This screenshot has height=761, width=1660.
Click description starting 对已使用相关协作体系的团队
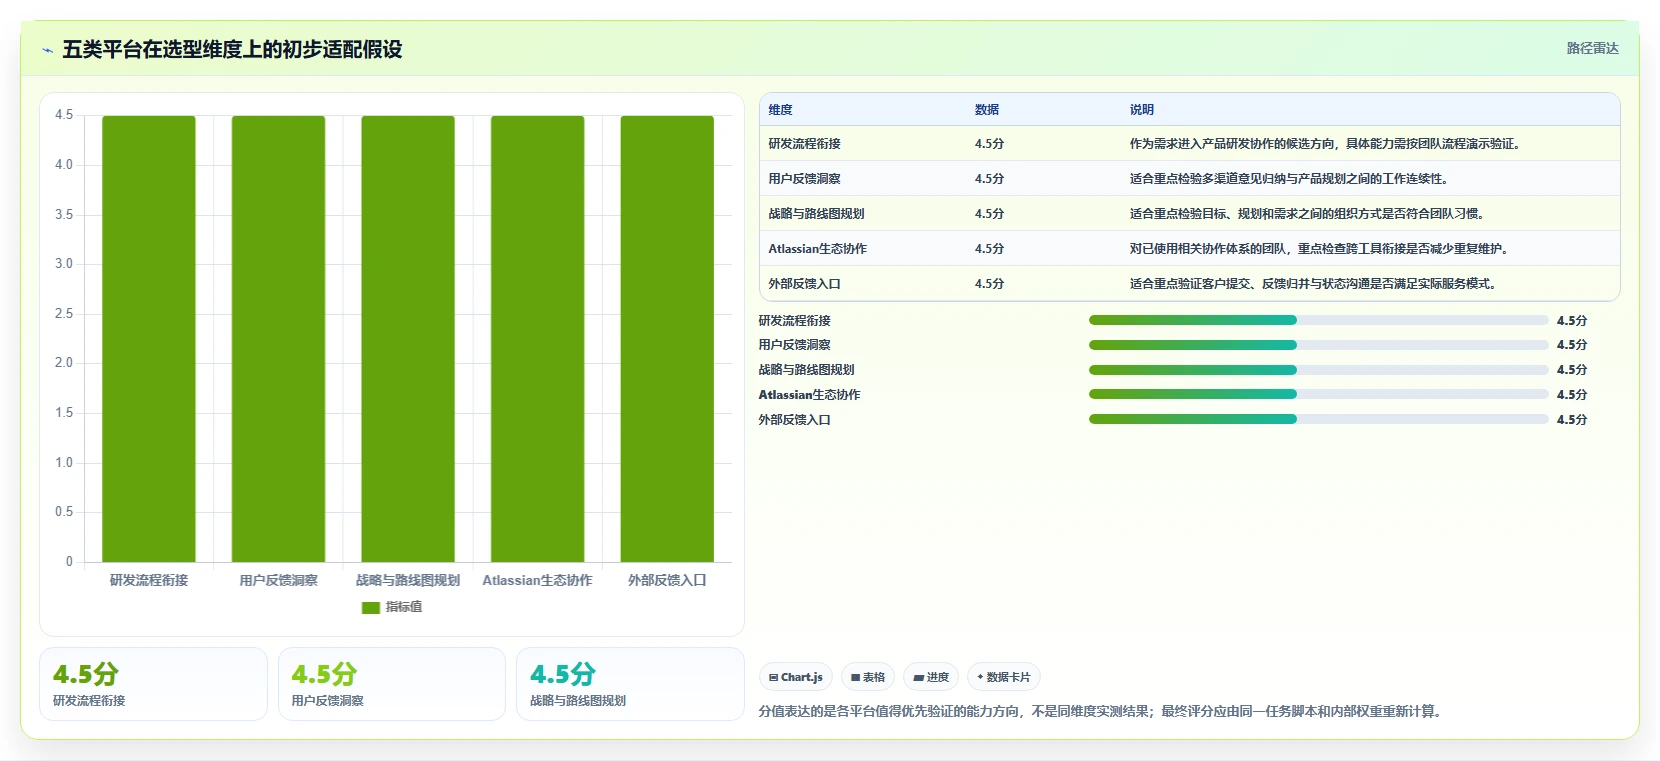[1321, 249]
